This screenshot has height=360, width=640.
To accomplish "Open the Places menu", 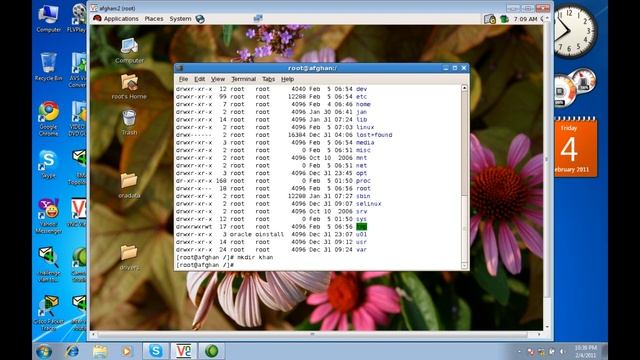I will coord(154,19).
